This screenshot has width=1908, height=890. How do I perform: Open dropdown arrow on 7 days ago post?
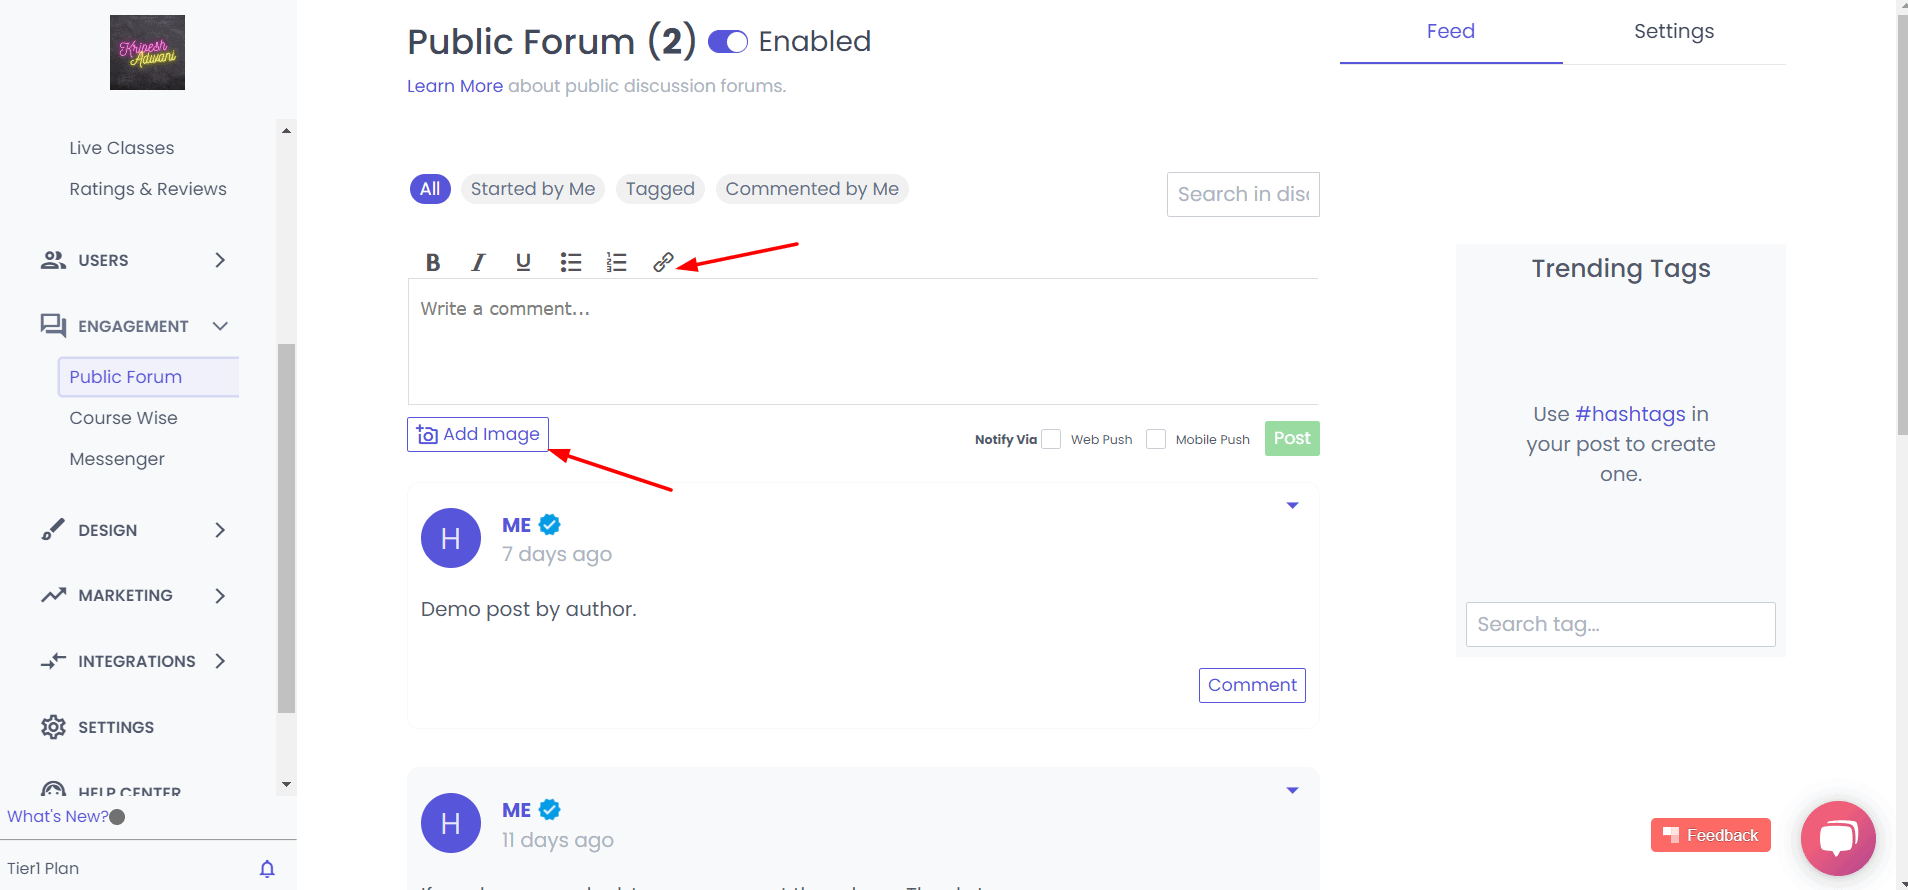pyautogui.click(x=1292, y=505)
